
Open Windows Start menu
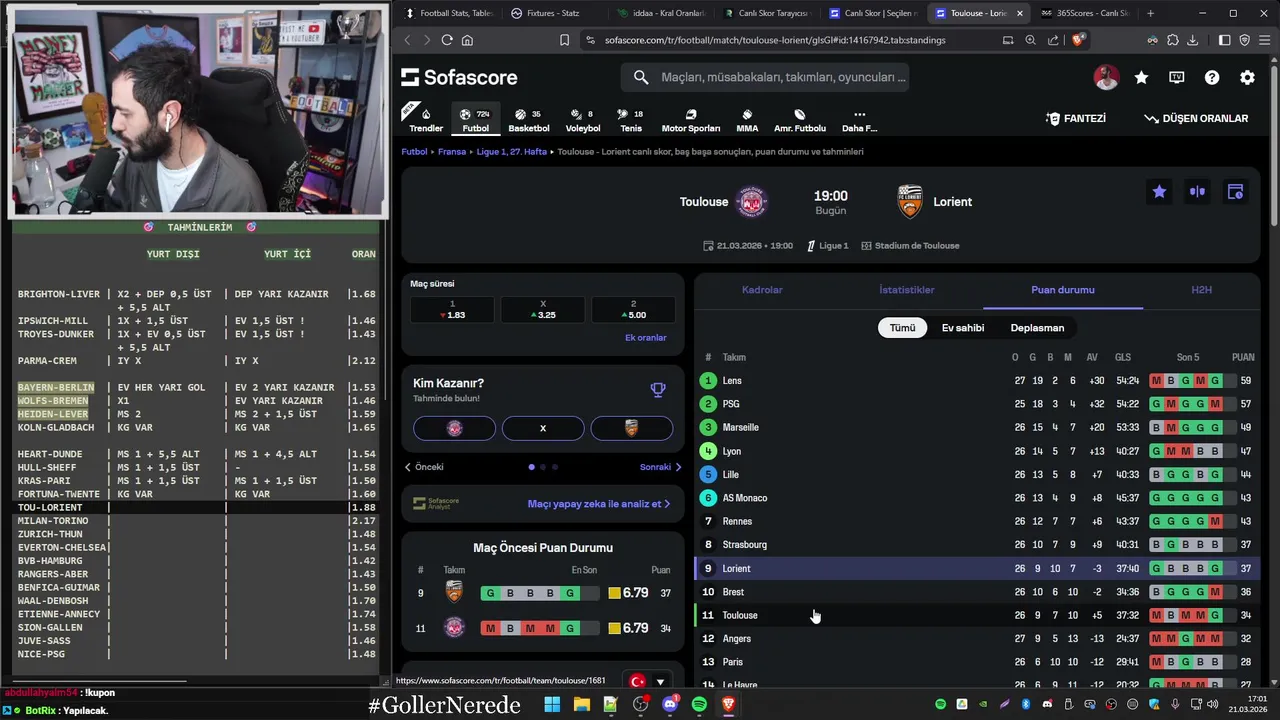tap(552, 704)
